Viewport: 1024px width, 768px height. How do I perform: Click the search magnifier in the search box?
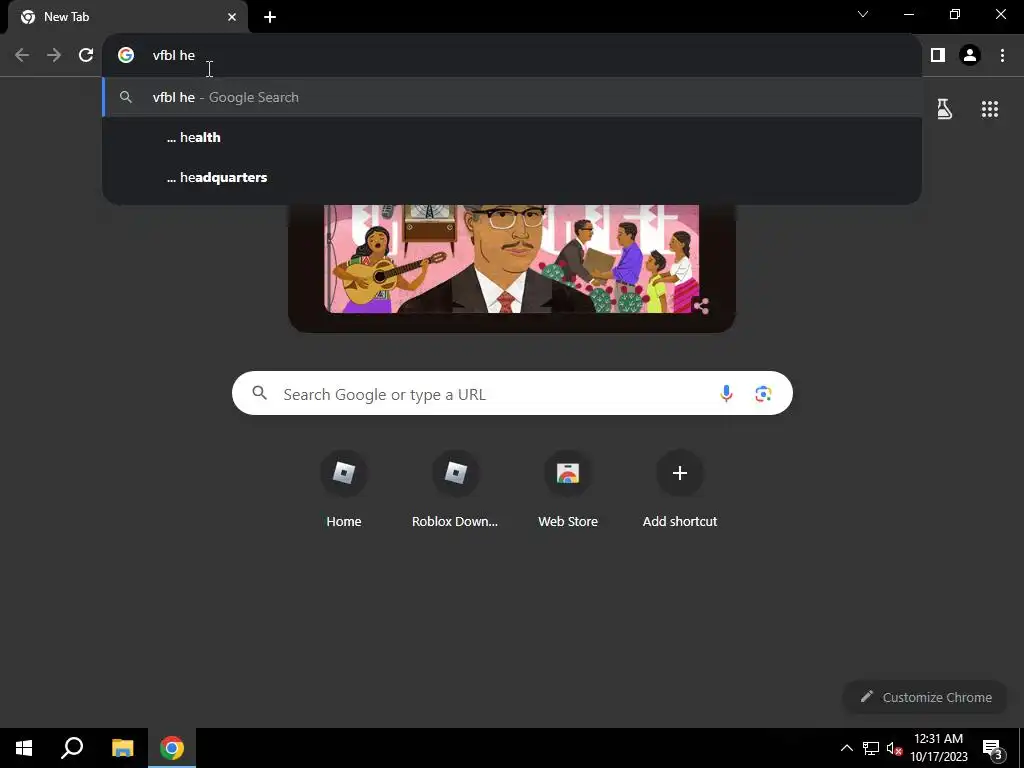(x=260, y=393)
